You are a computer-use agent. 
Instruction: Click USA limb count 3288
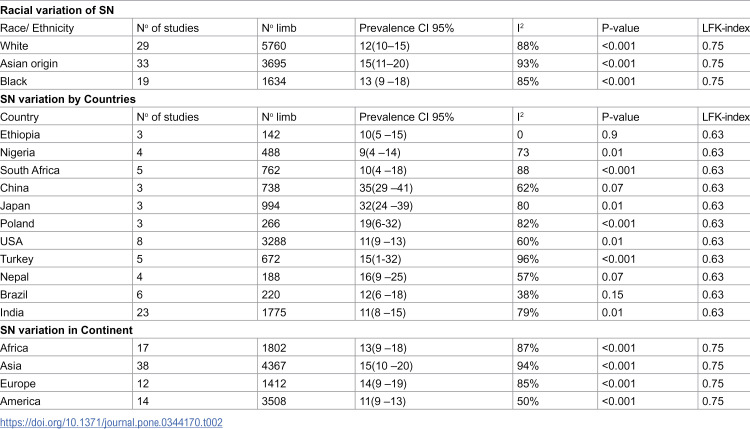coord(274,241)
